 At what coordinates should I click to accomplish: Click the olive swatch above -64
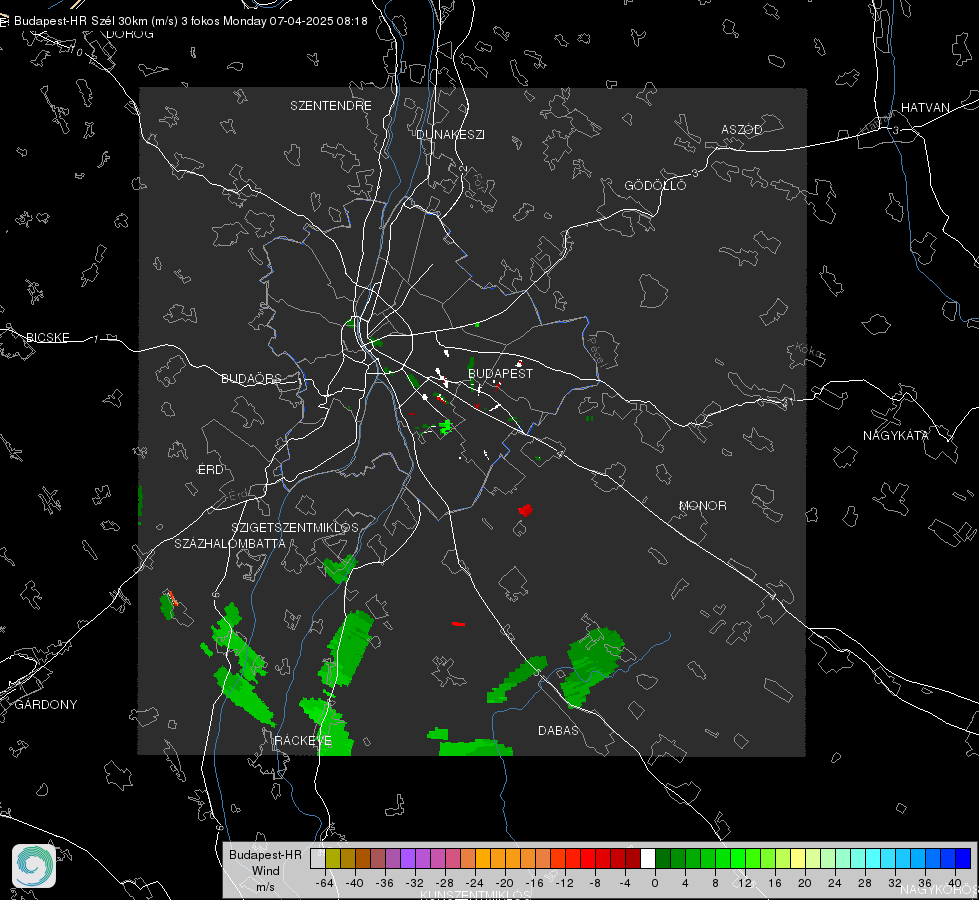[x=333, y=859]
